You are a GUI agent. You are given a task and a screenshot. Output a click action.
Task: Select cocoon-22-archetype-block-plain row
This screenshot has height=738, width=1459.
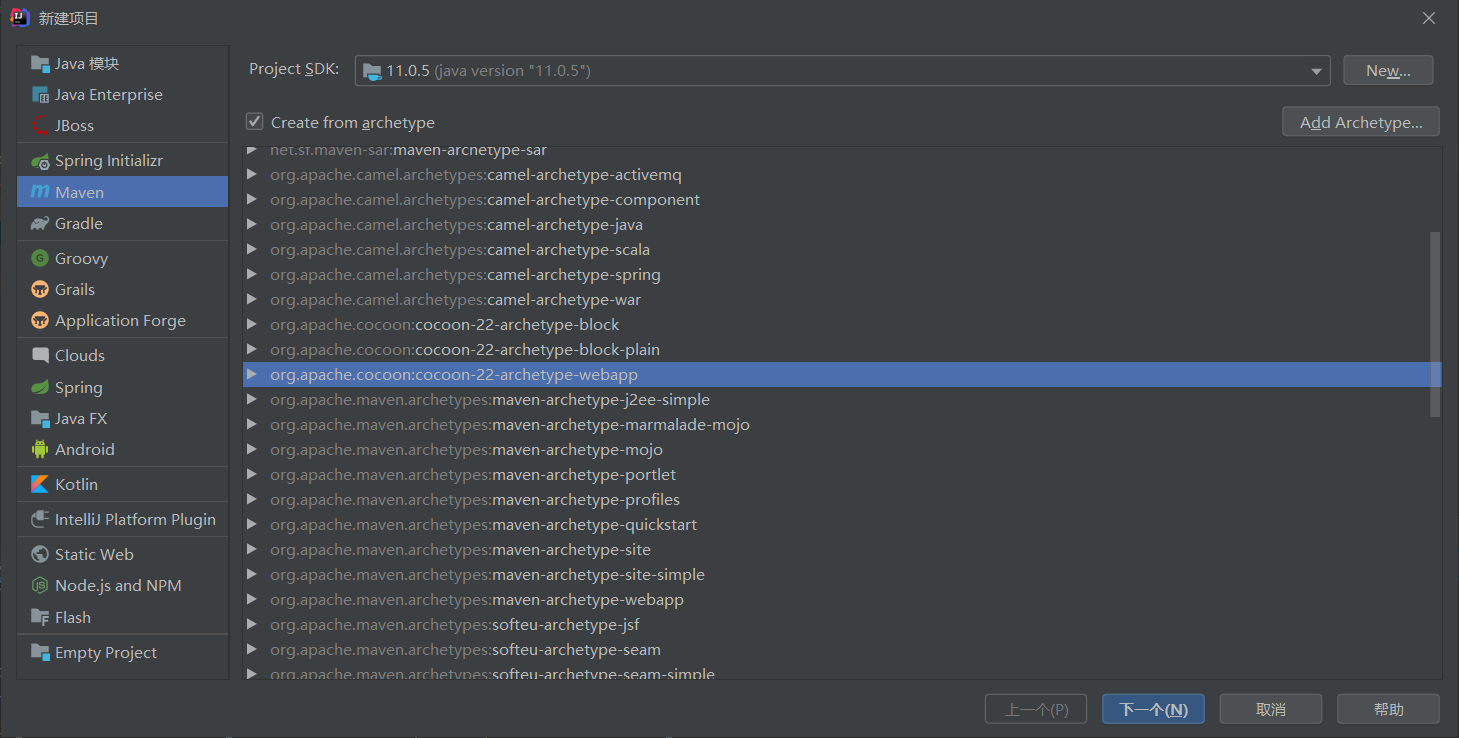(842, 350)
